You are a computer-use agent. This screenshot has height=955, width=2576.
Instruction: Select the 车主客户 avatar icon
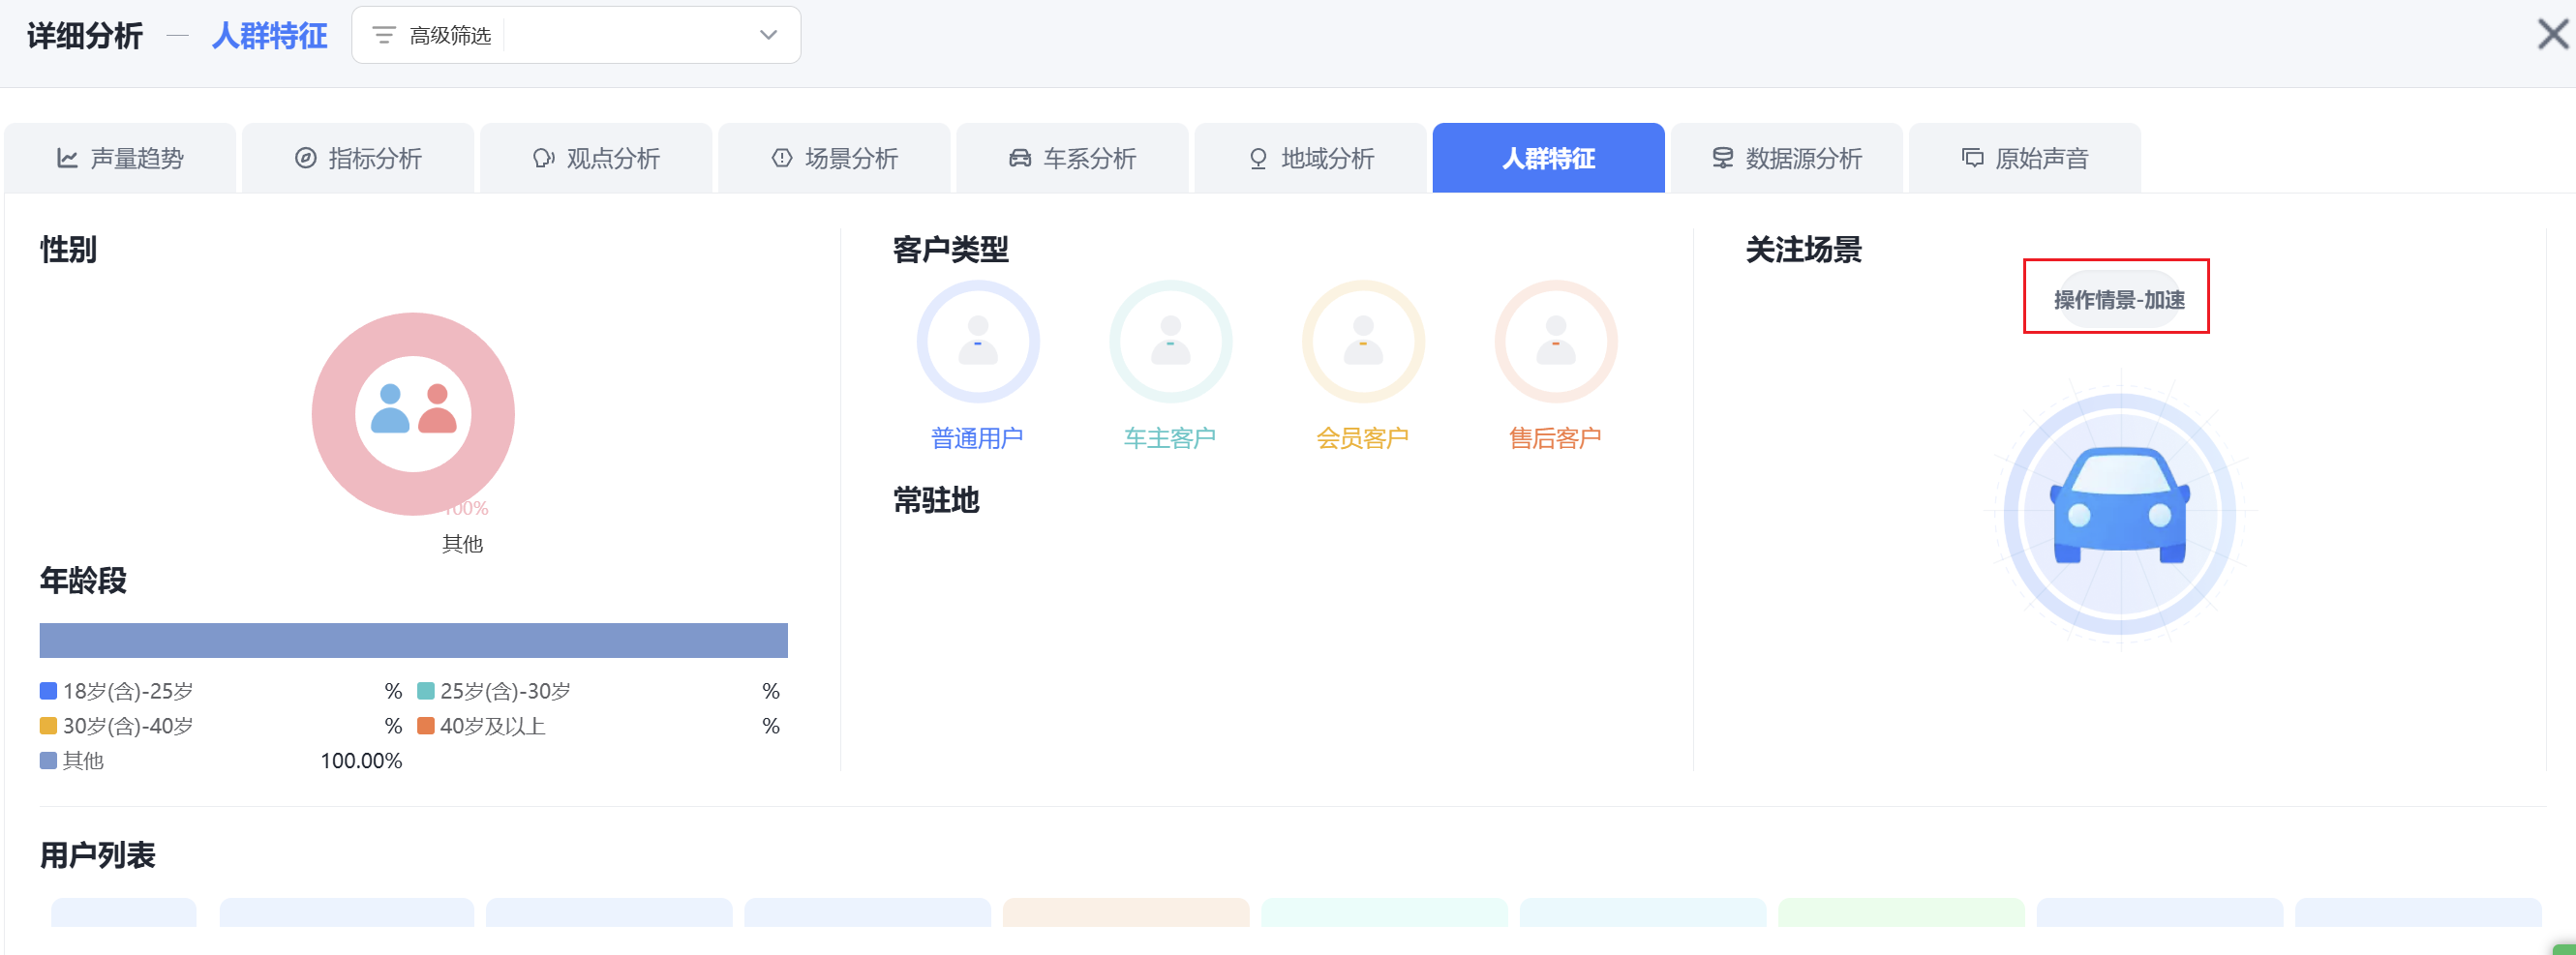pos(1169,341)
